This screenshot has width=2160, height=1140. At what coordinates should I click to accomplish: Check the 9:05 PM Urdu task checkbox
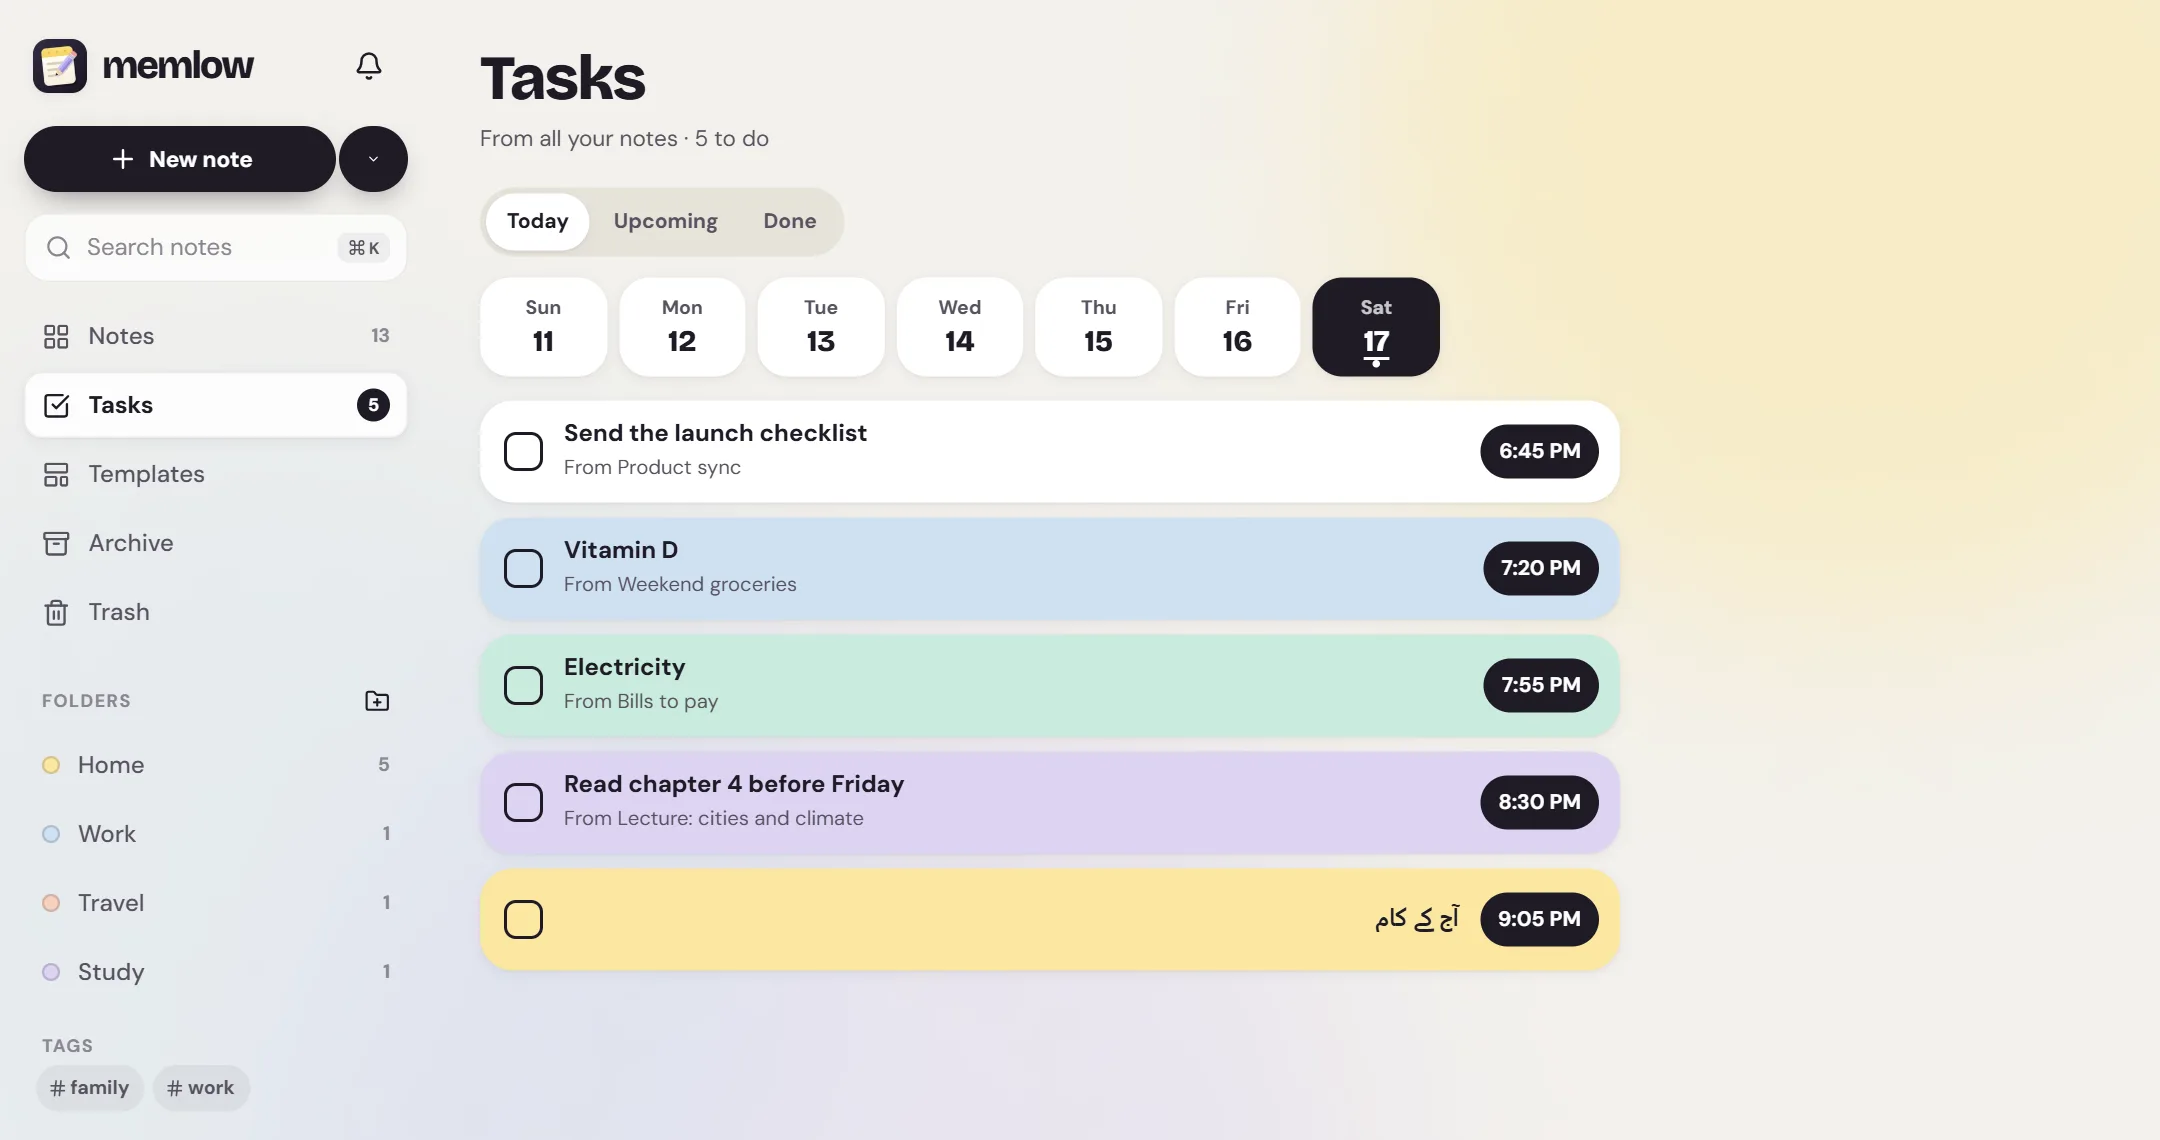point(523,919)
